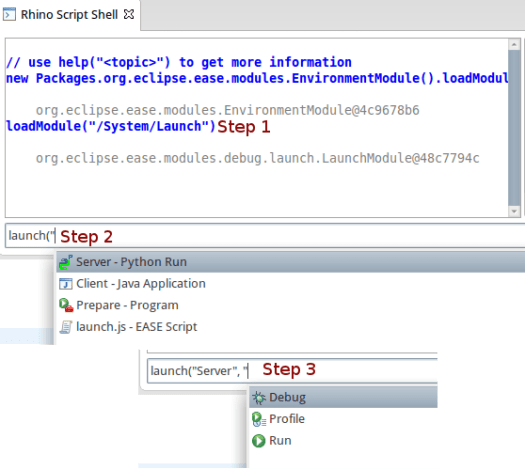Click the loadModule("/System/Launch") command line

point(111,127)
